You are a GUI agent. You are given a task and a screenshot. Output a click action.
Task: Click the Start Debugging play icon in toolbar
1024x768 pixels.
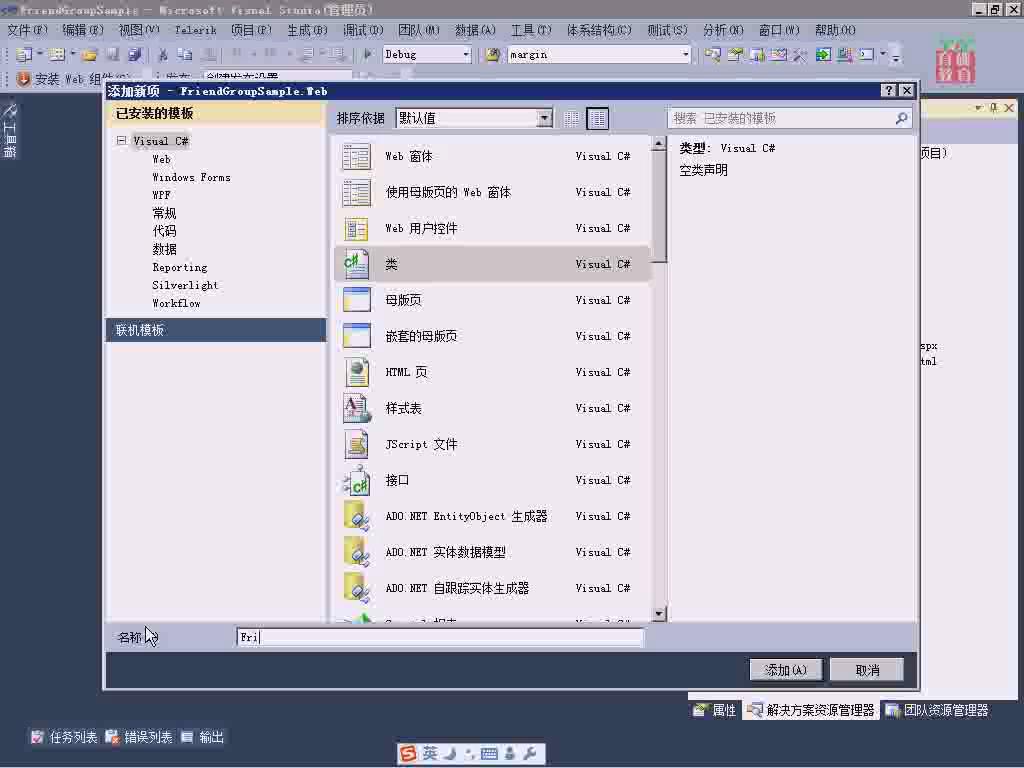pos(368,54)
